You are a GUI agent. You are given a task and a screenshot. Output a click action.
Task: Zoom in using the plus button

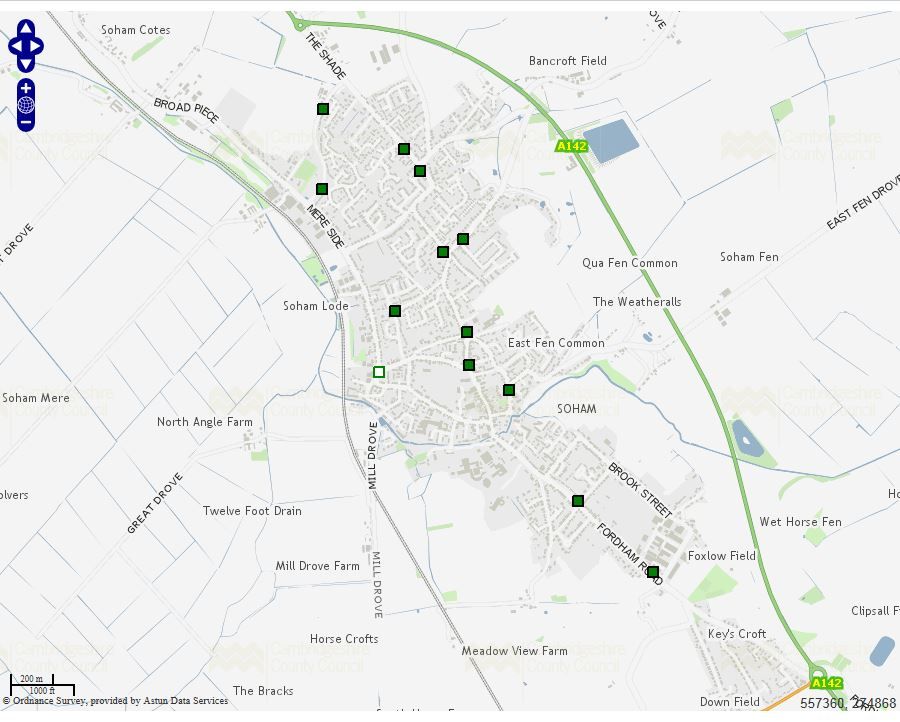click(x=26, y=88)
